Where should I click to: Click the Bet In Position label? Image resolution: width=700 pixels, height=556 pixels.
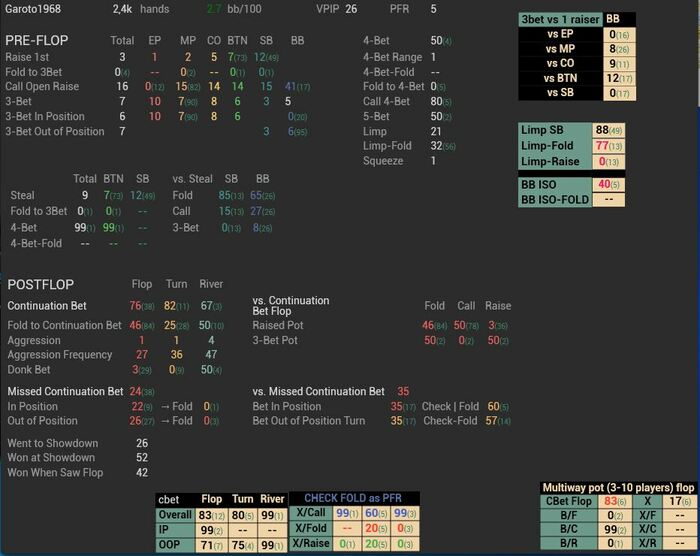click(287, 407)
